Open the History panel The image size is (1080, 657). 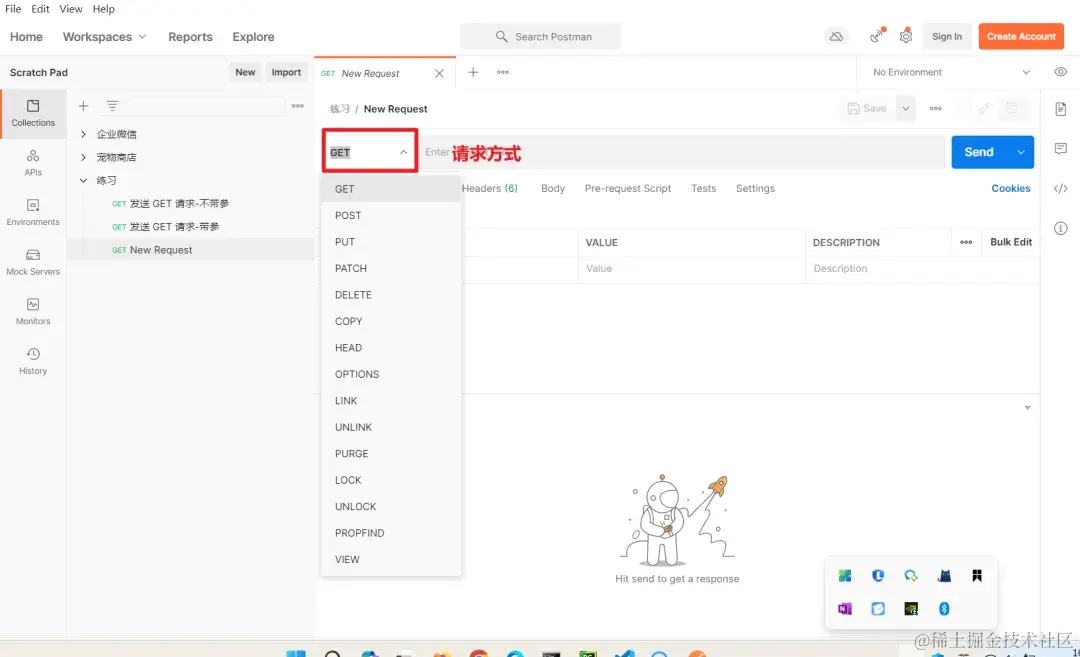point(33,361)
